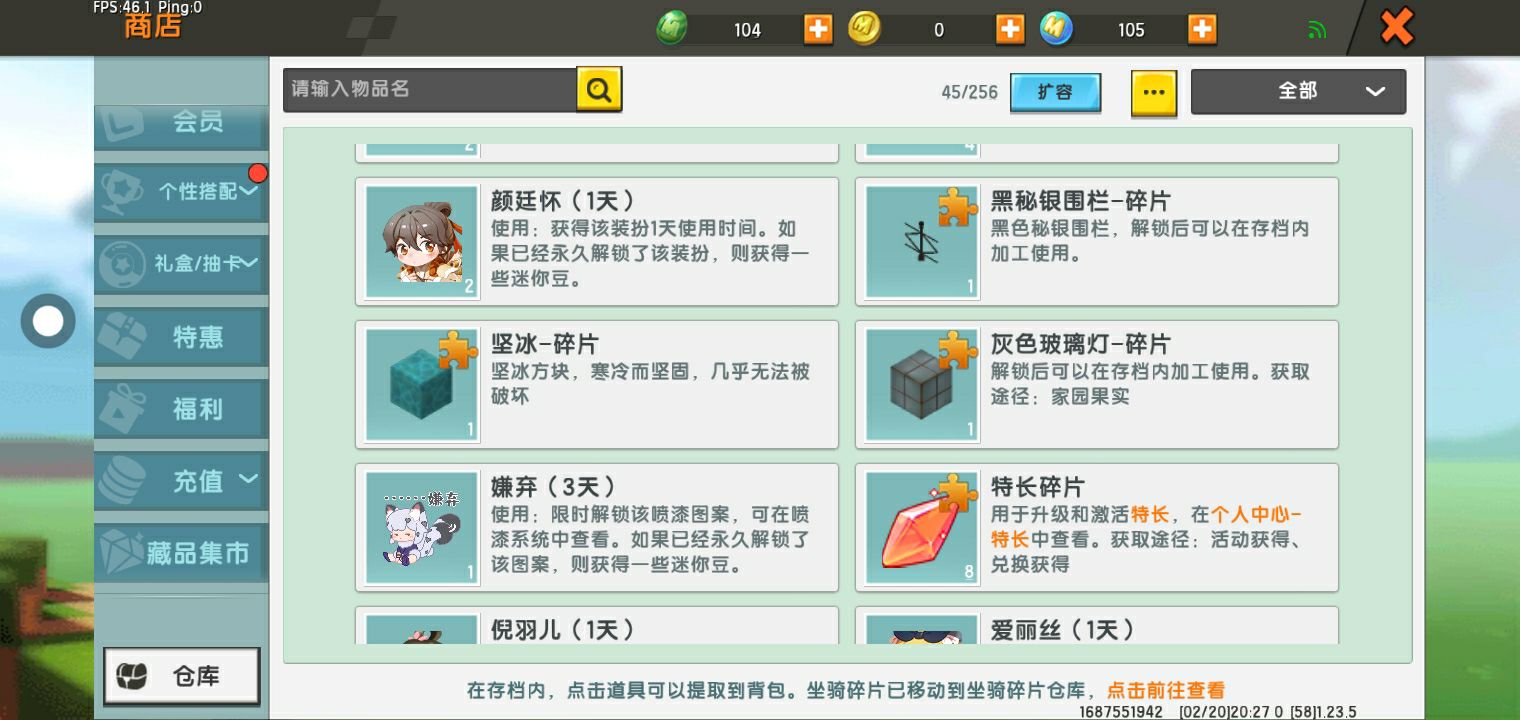Viewport: 1520px width, 720px height.
Task: Tap the floating white circle button
Action: 48,321
